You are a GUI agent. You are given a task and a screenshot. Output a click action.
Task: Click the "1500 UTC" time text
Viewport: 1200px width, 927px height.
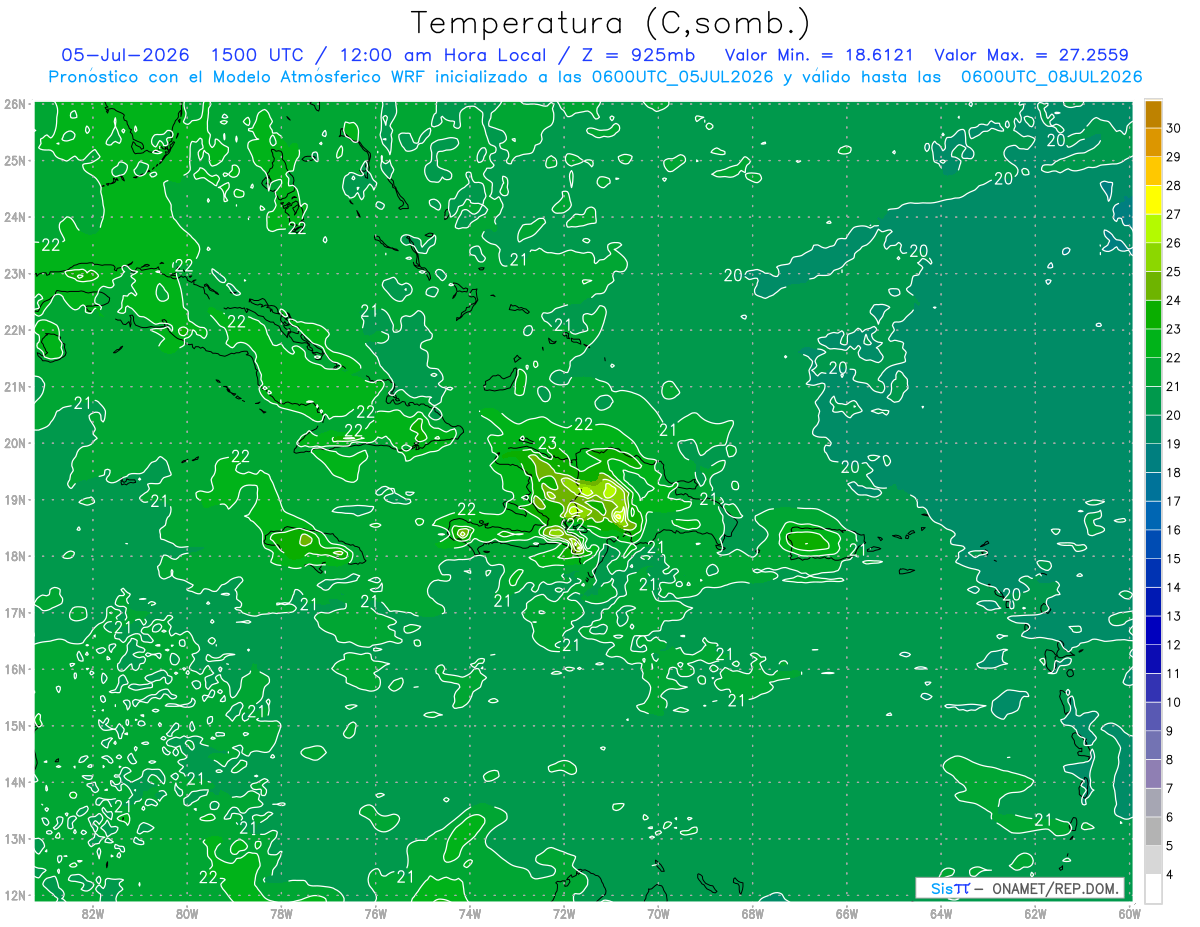255,55
